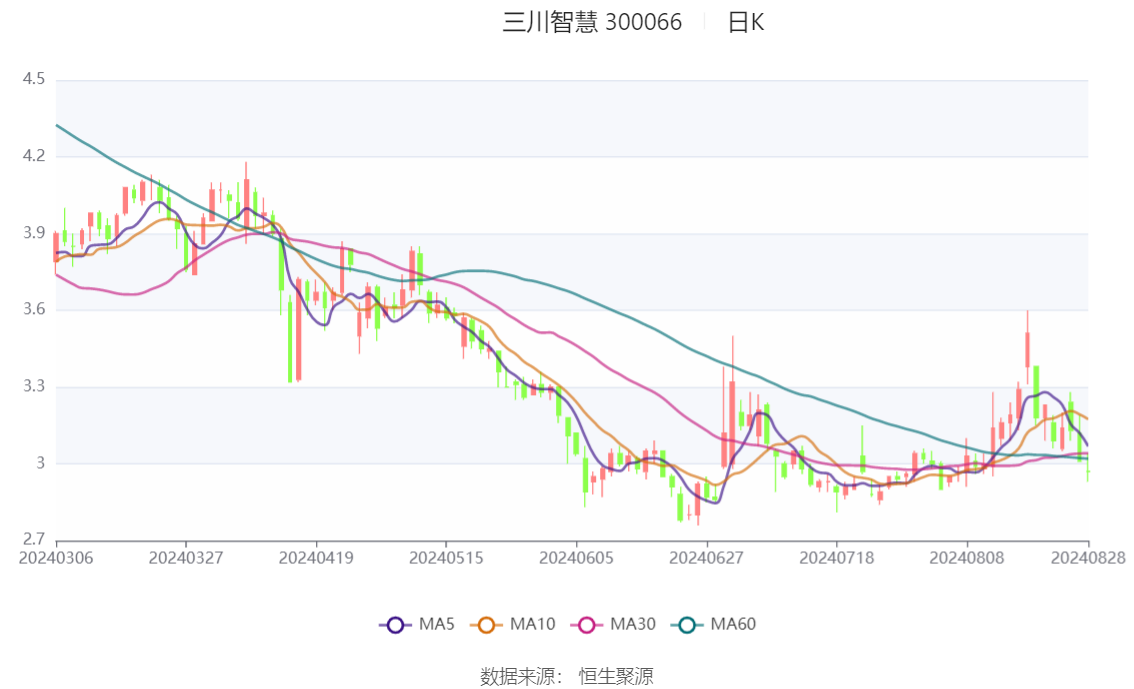This screenshot has width=1134, height=689.
Task: Click the long green candlestick dropping to 3.3 in April
Action: coord(290,341)
